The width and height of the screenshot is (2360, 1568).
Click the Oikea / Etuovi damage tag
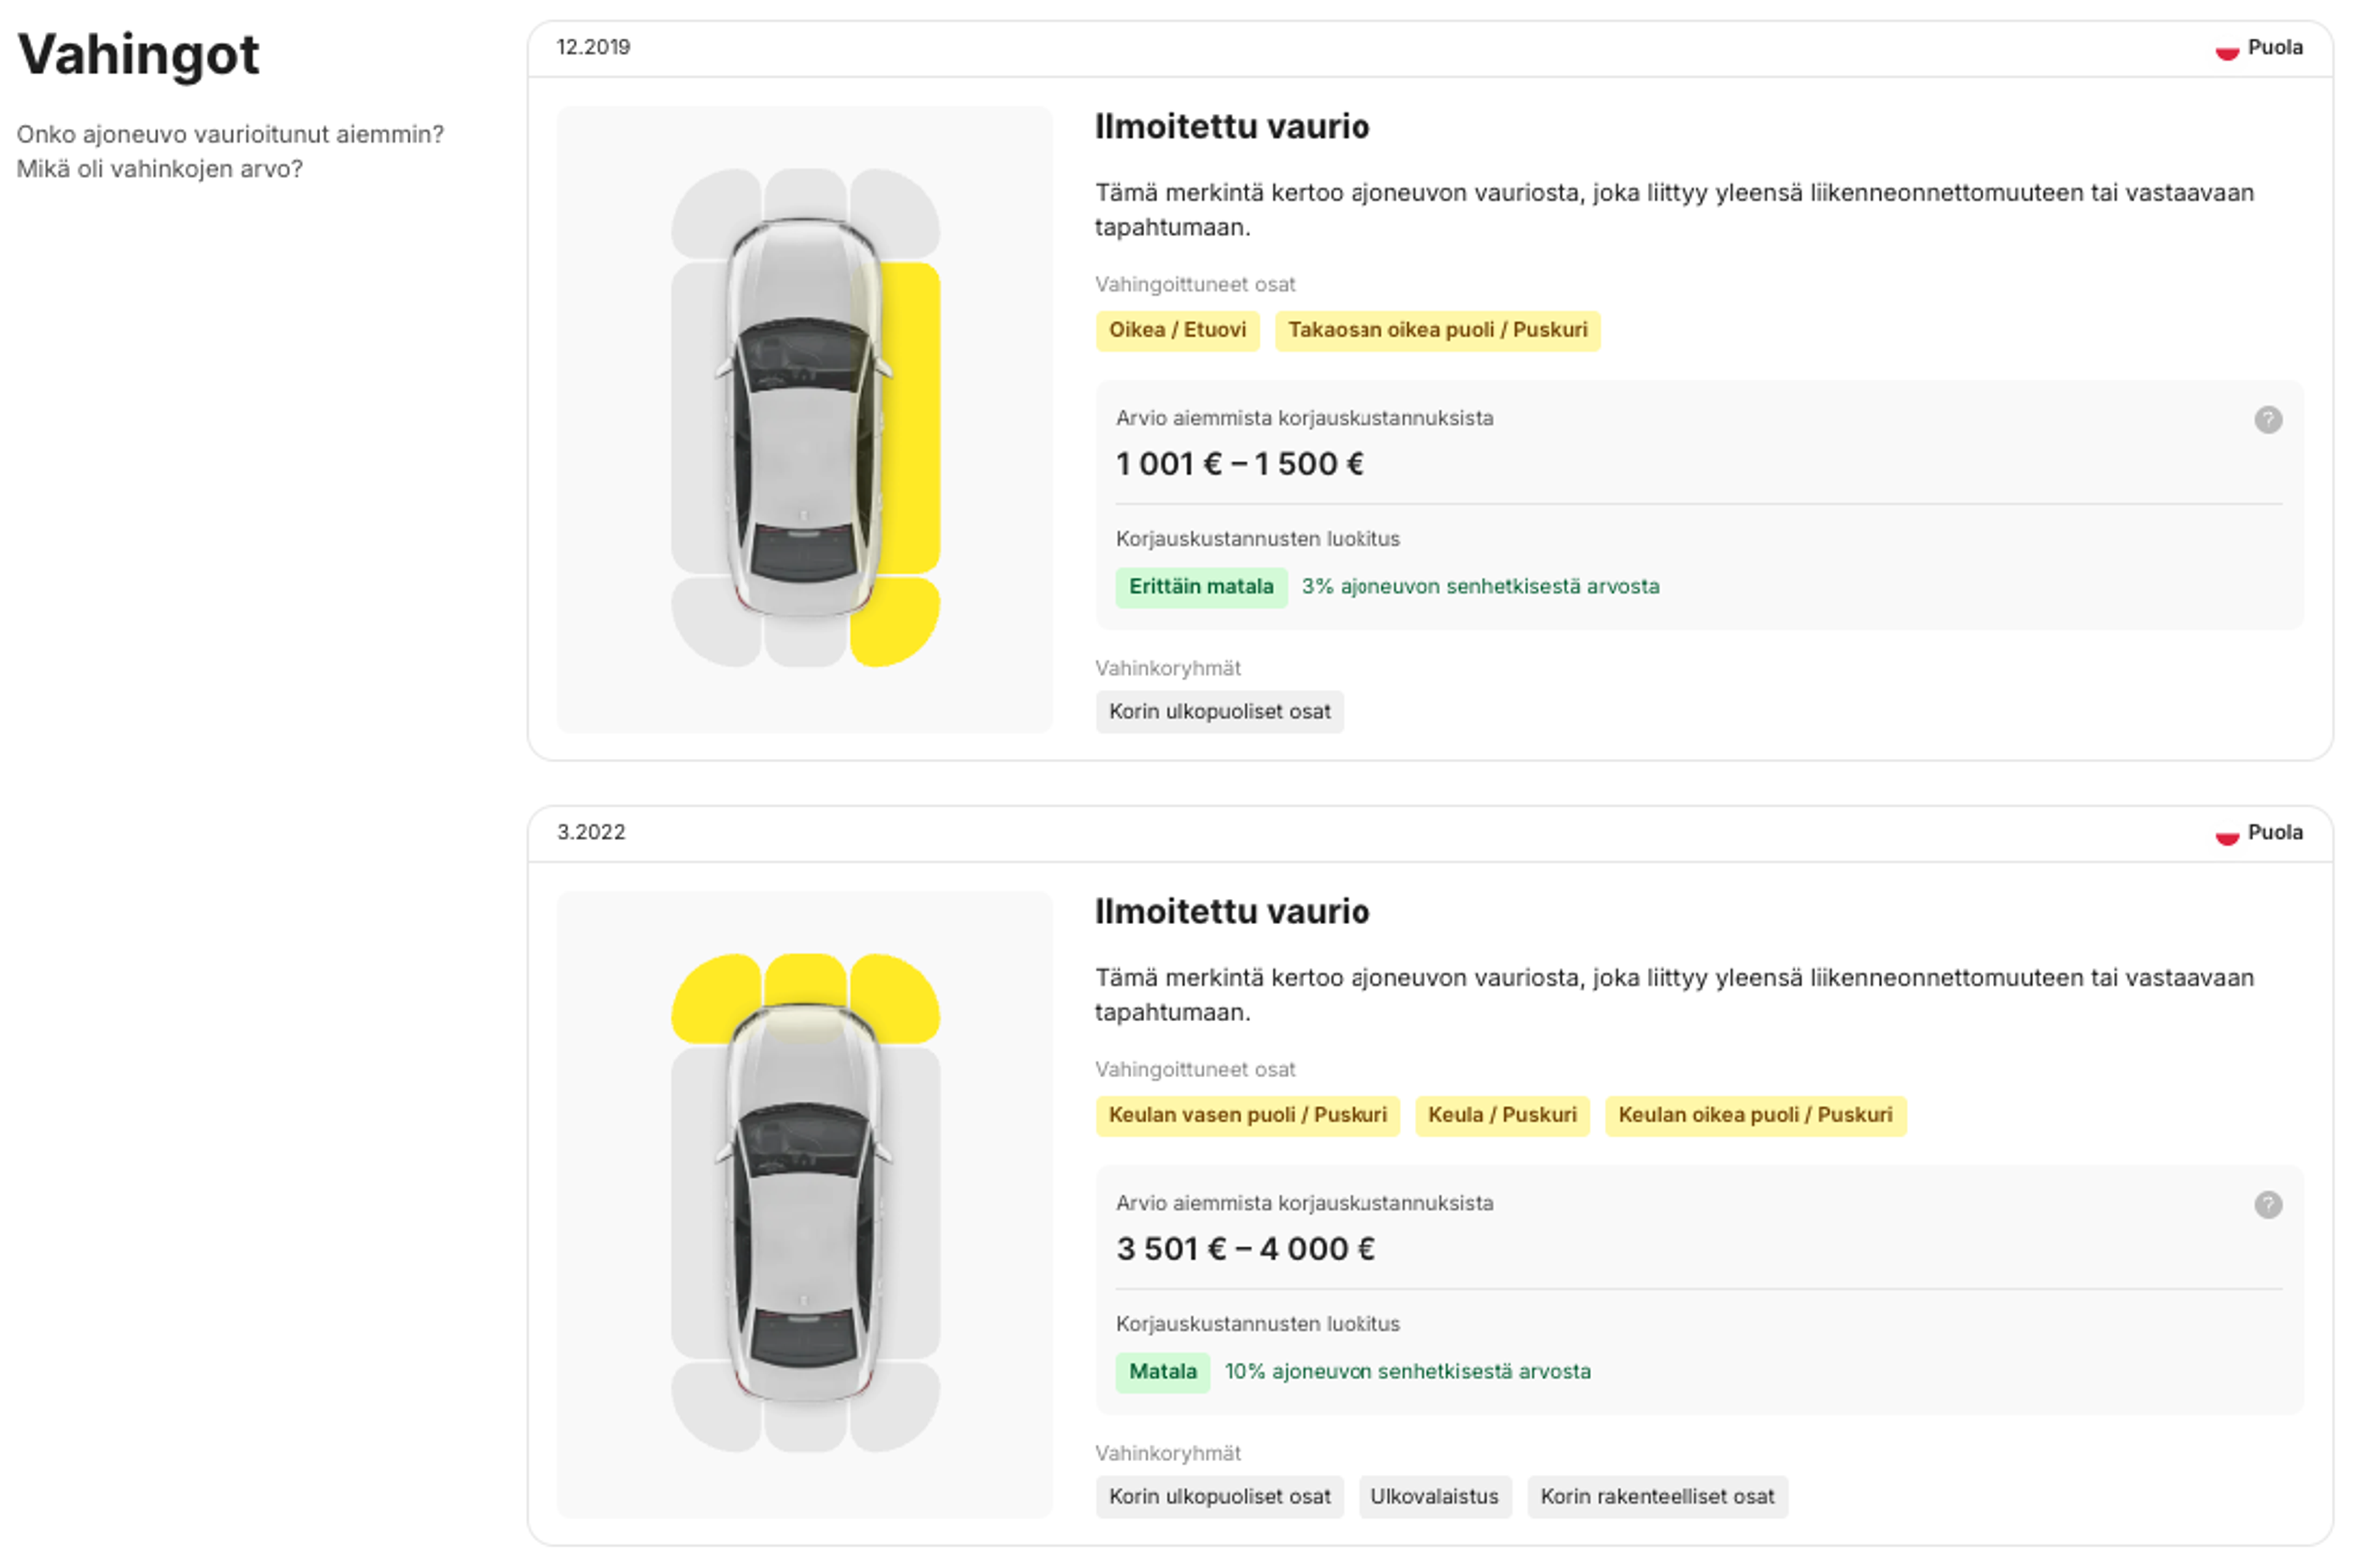click(x=1177, y=331)
